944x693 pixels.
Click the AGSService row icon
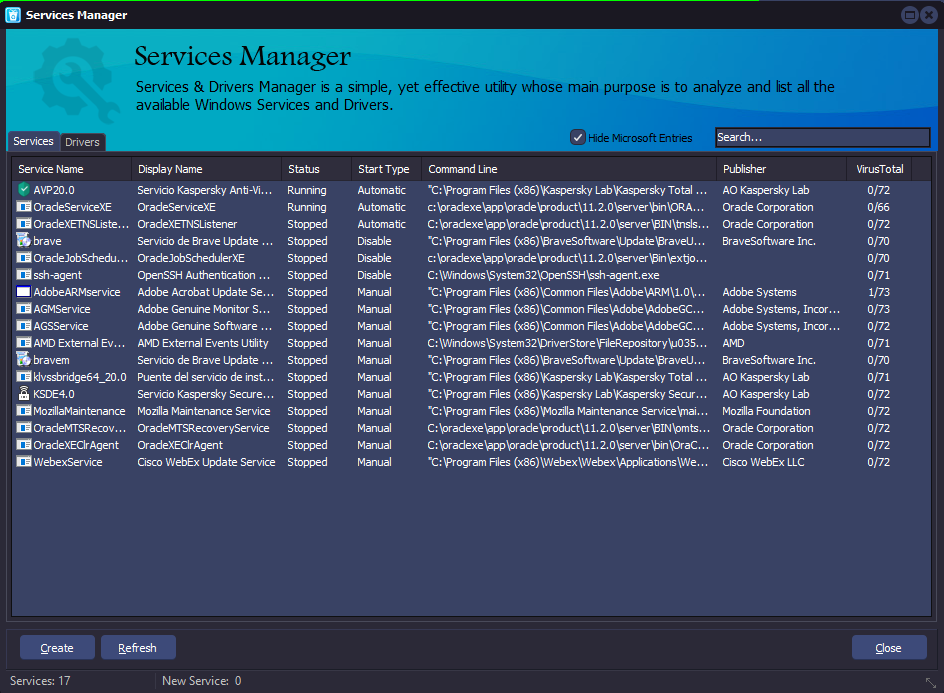tap(23, 326)
